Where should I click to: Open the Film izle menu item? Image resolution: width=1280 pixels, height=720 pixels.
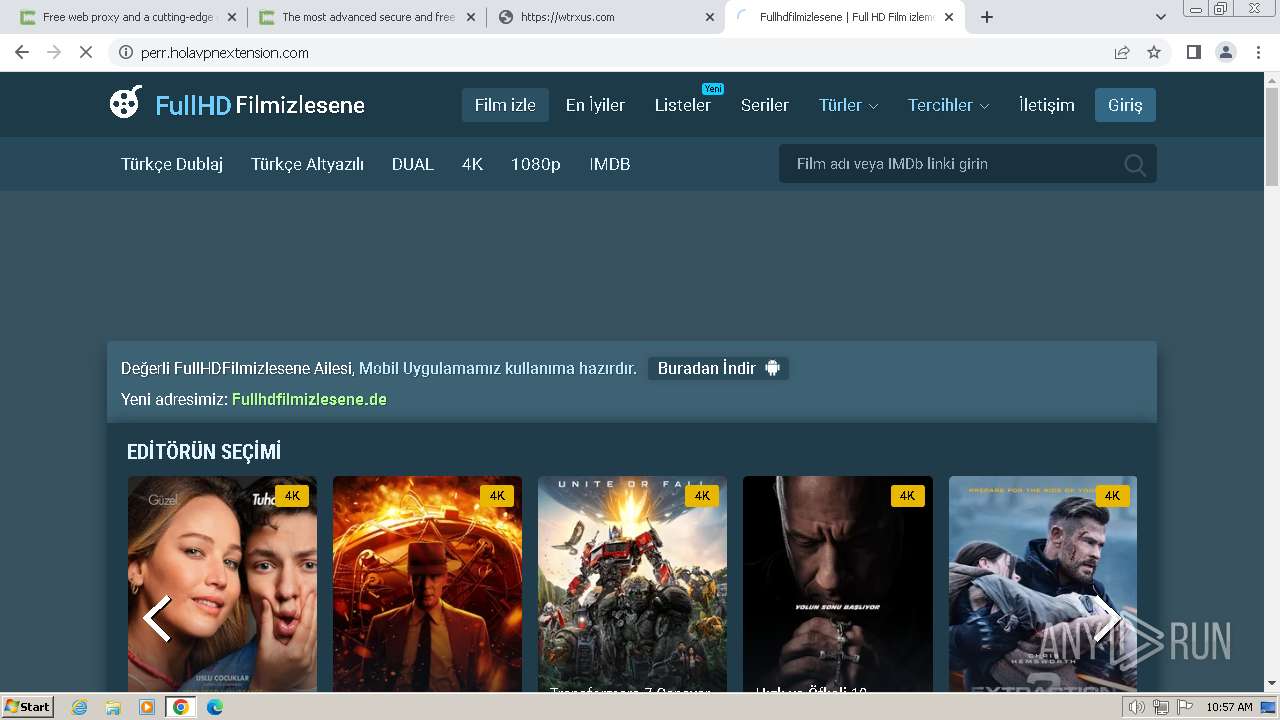coord(505,105)
